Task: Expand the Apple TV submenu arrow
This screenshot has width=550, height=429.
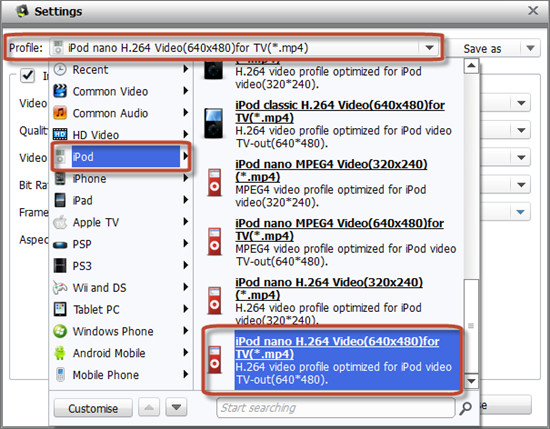Action: click(186, 222)
